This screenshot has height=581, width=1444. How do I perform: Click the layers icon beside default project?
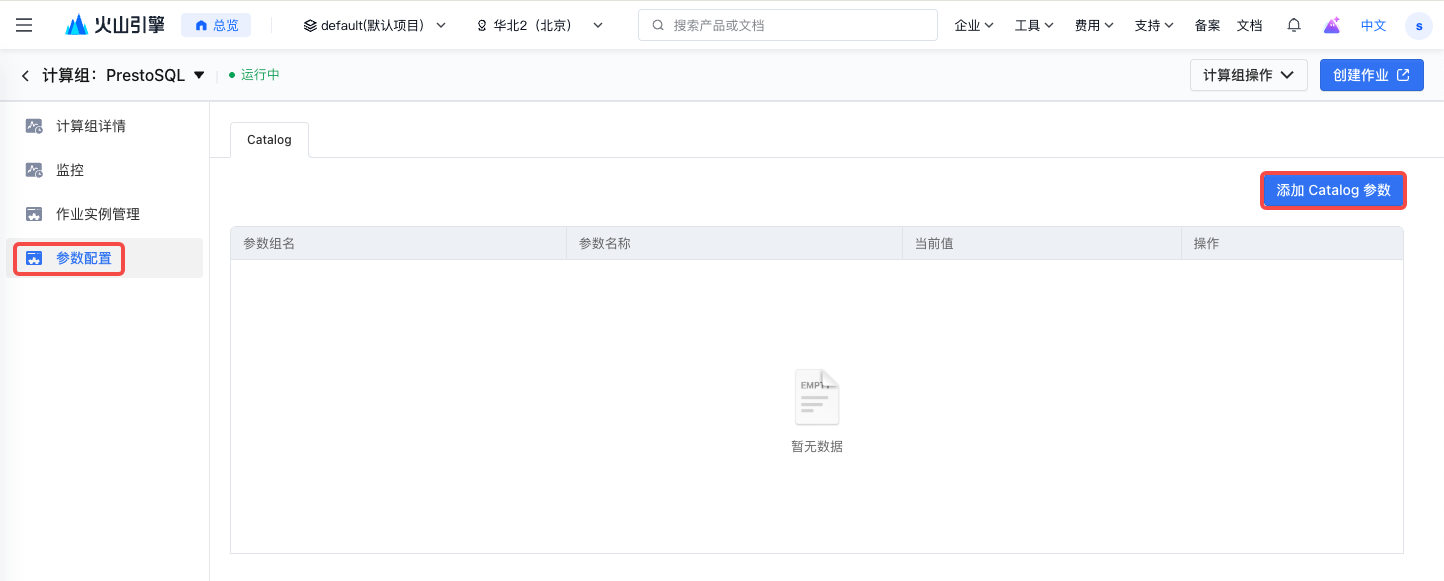[x=310, y=25]
